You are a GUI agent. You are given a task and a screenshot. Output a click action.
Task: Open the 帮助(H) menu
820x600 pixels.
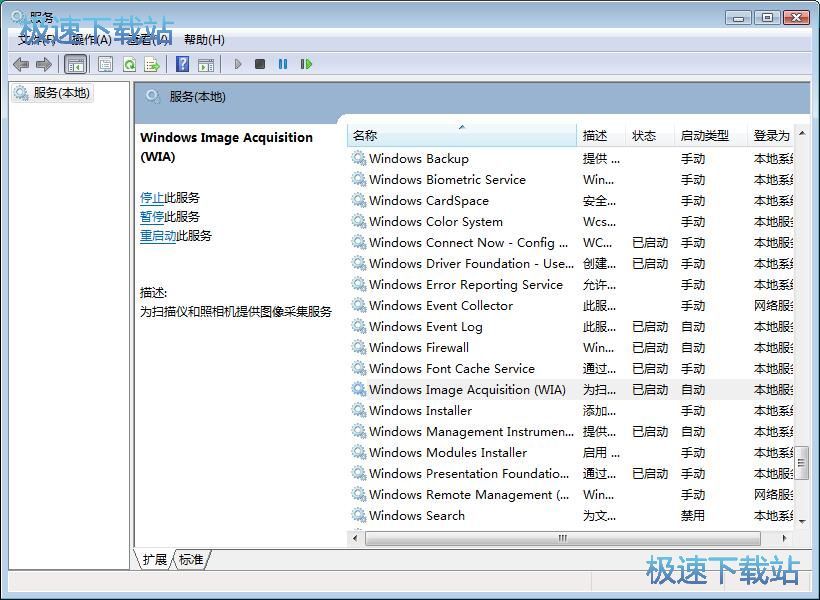tap(204, 40)
